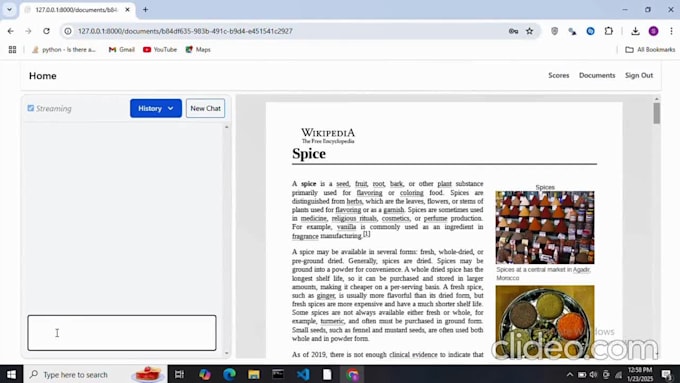Click the 'ginger' link in the article

pos(326,295)
